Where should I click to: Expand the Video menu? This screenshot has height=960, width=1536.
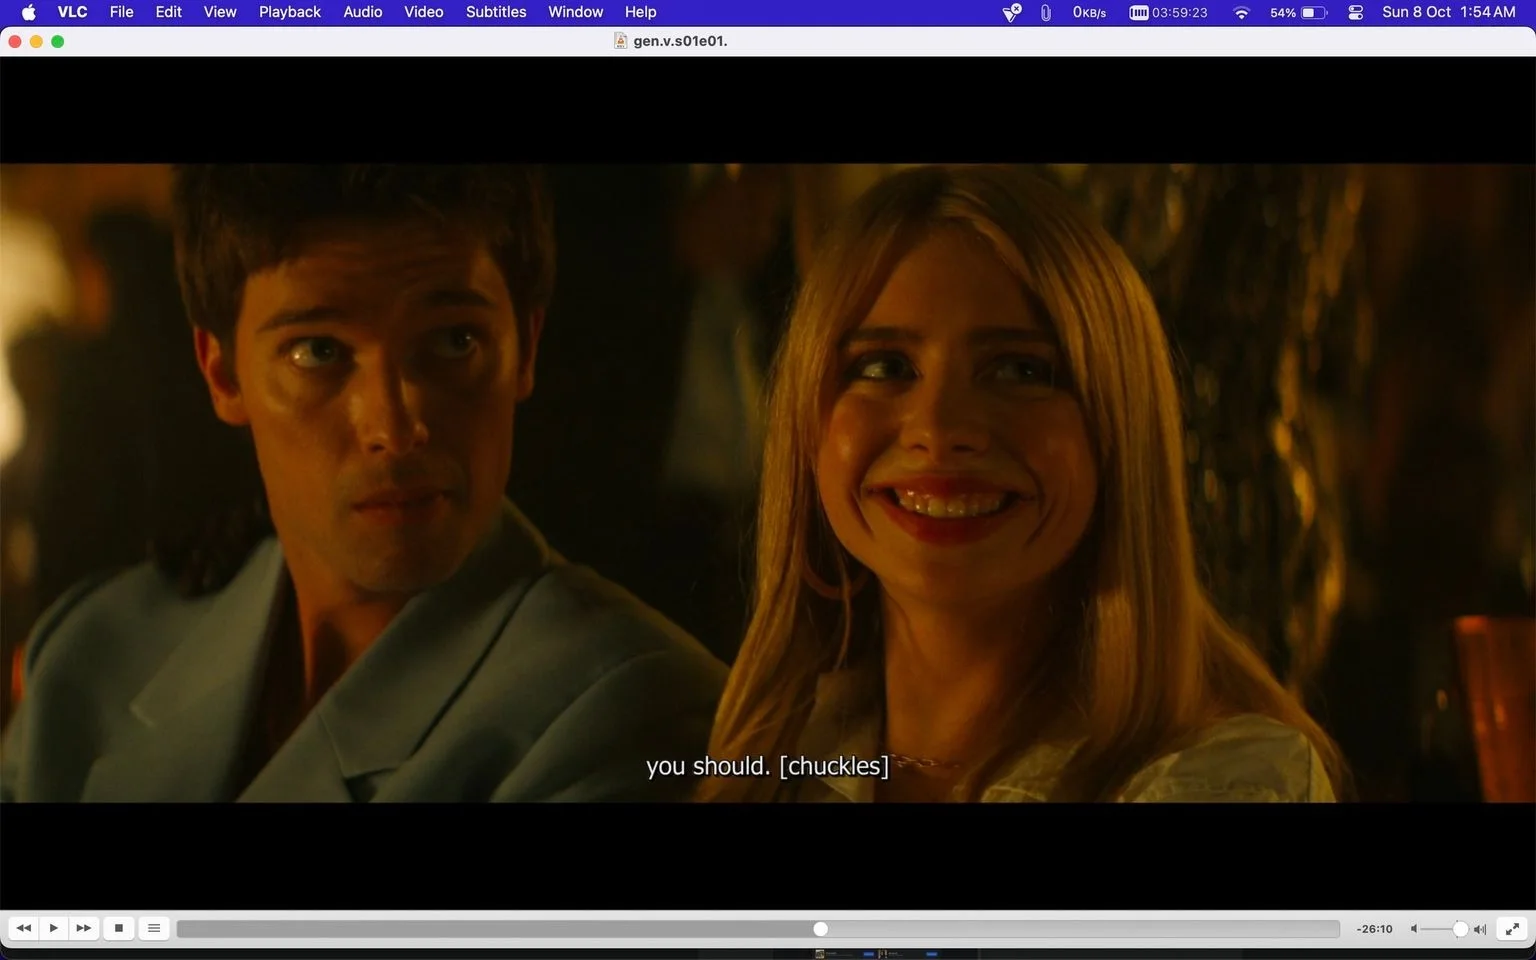(x=424, y=12)
